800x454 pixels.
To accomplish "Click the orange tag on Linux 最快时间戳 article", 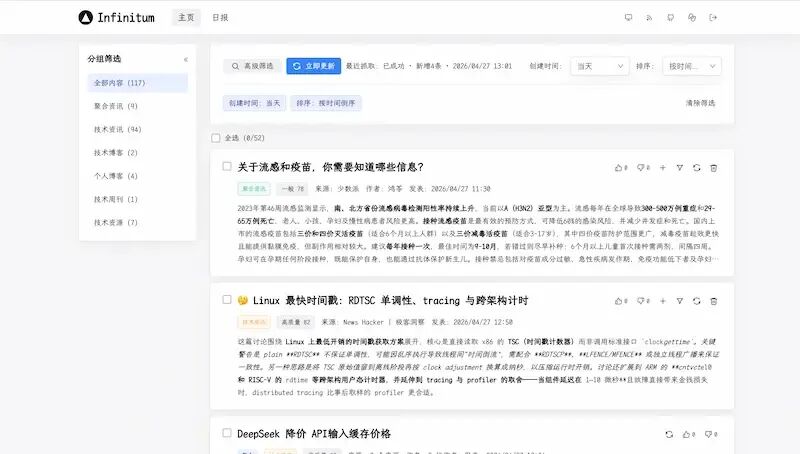I will pos(254,322).
